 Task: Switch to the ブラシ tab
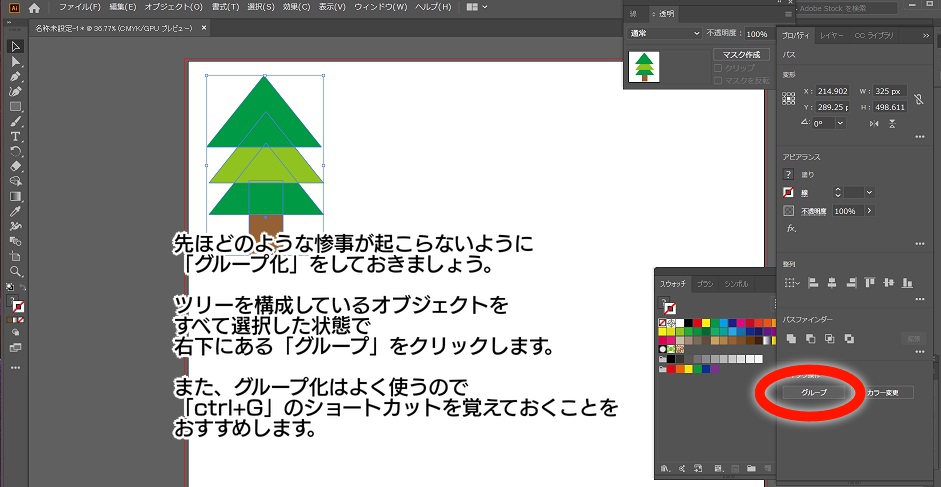tap(705, 284)
